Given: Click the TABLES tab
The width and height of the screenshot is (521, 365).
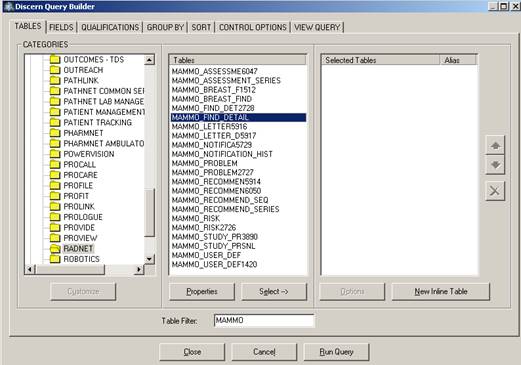Looking at the screenshot, I should 28,26.
